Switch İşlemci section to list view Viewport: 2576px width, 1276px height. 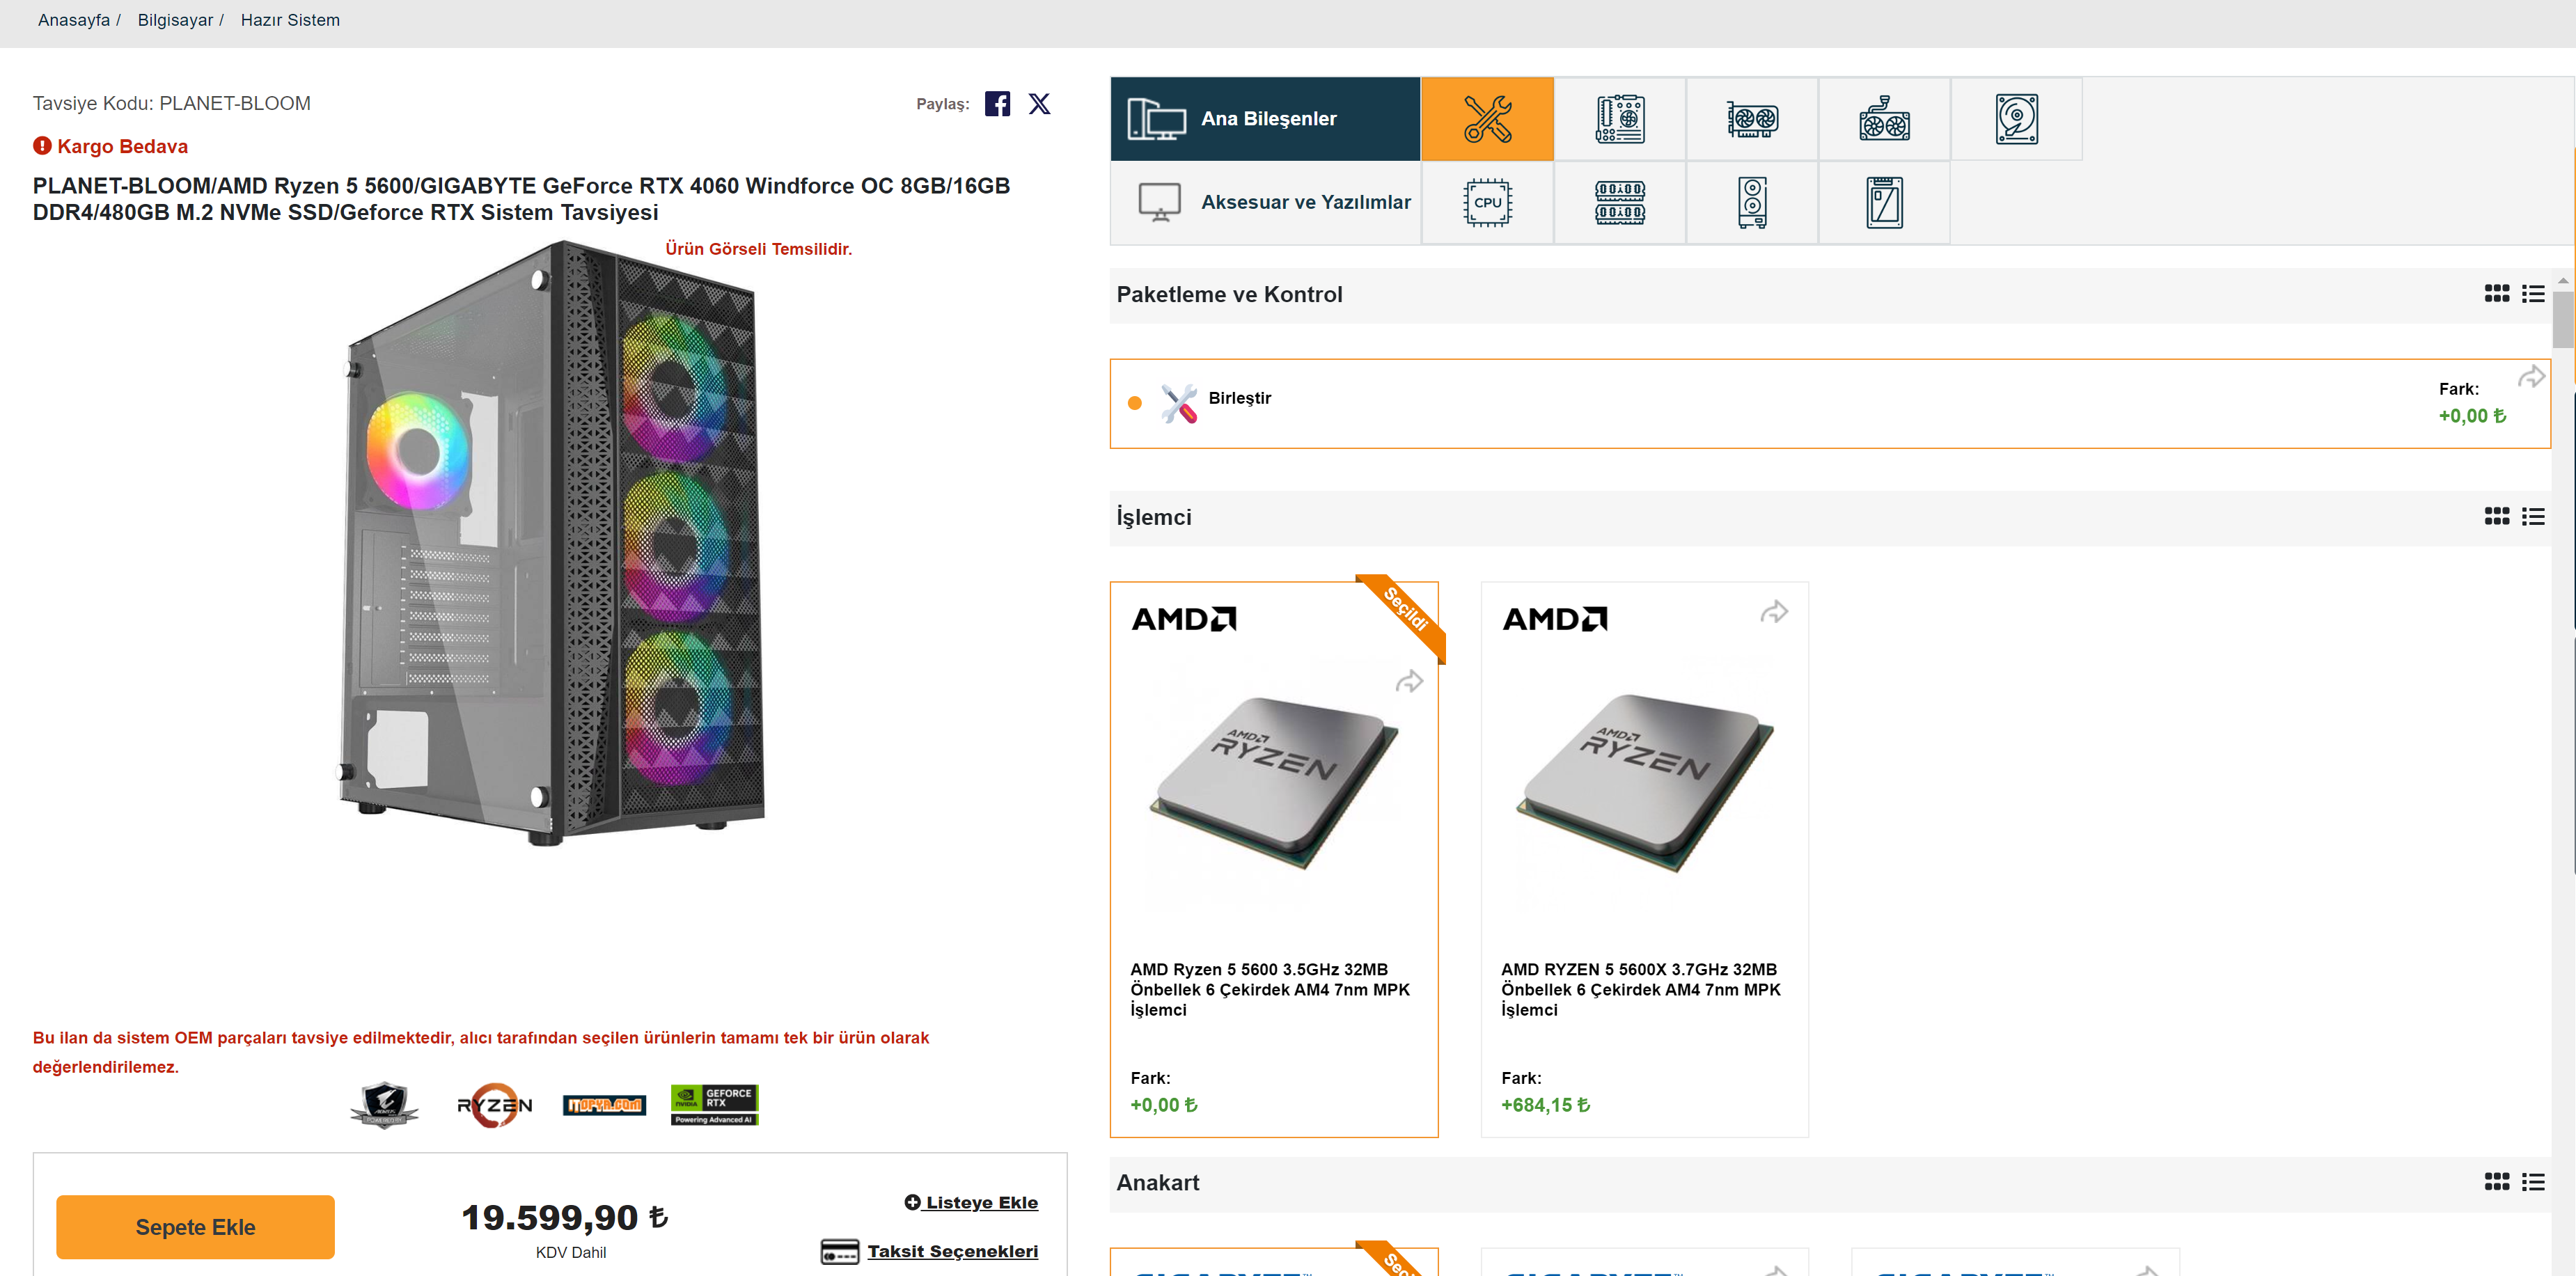[2533, 517]
